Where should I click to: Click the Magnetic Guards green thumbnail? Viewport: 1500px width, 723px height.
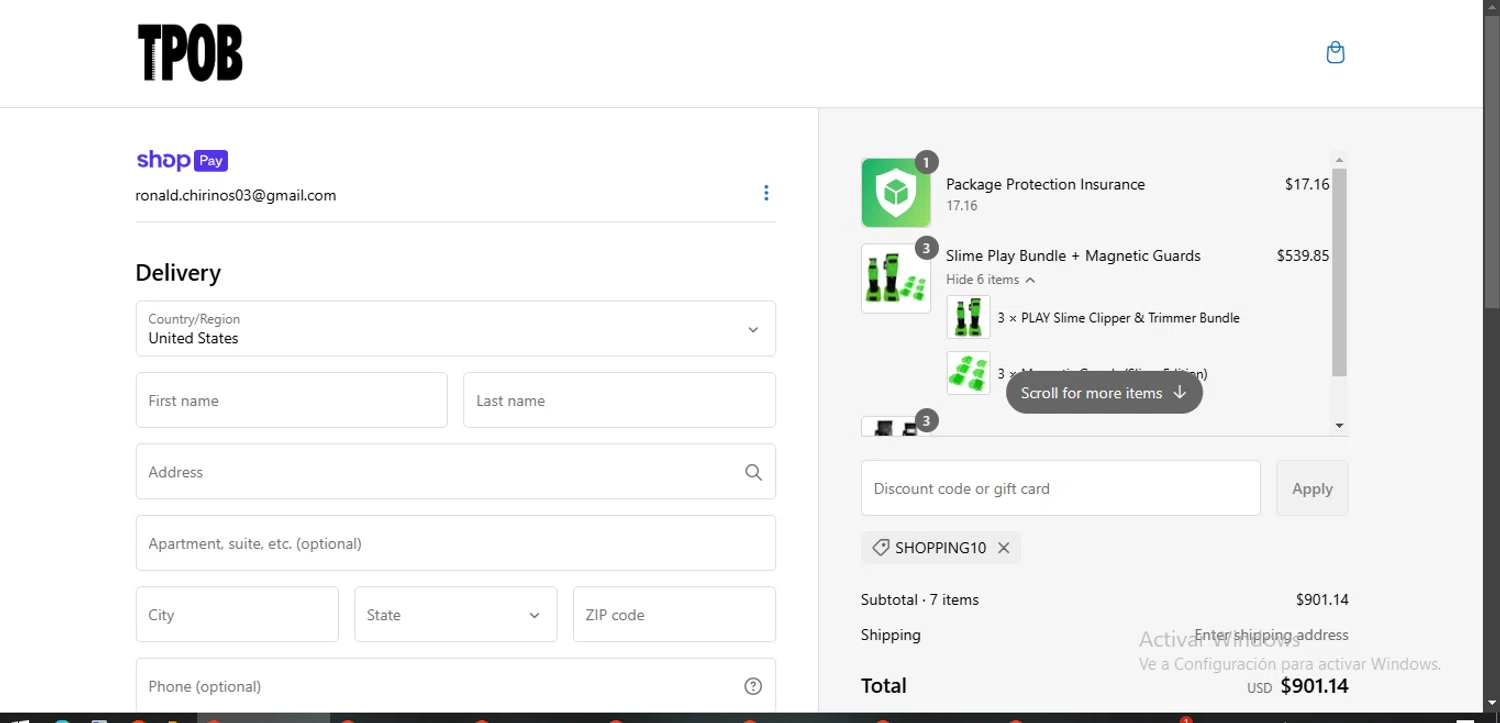968,373
